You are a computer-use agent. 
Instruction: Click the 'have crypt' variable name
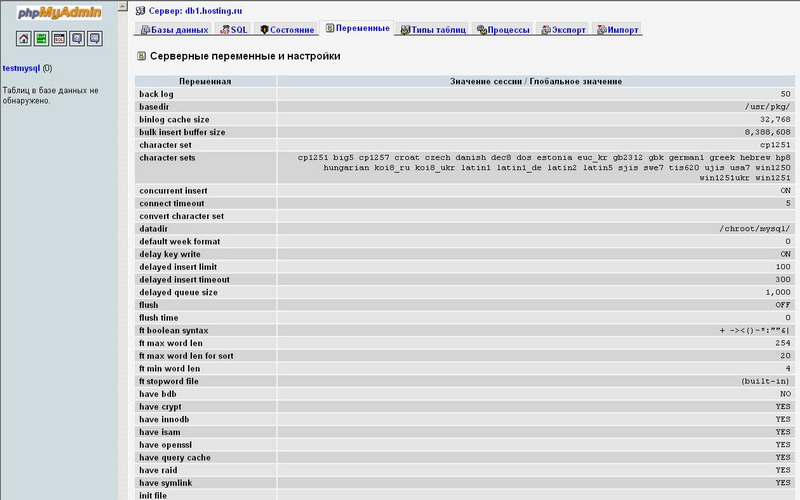click(160, 407)
